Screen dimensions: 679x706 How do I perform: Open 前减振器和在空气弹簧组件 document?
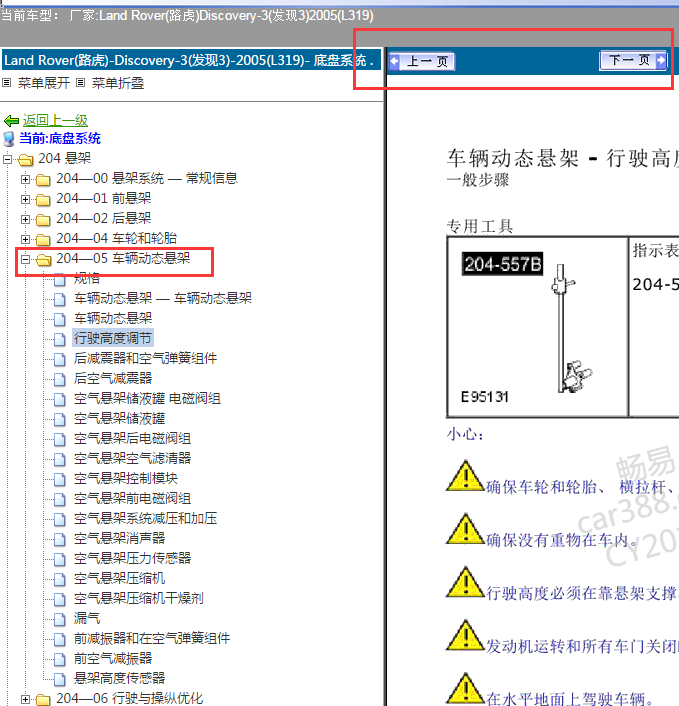coord(152,638)
